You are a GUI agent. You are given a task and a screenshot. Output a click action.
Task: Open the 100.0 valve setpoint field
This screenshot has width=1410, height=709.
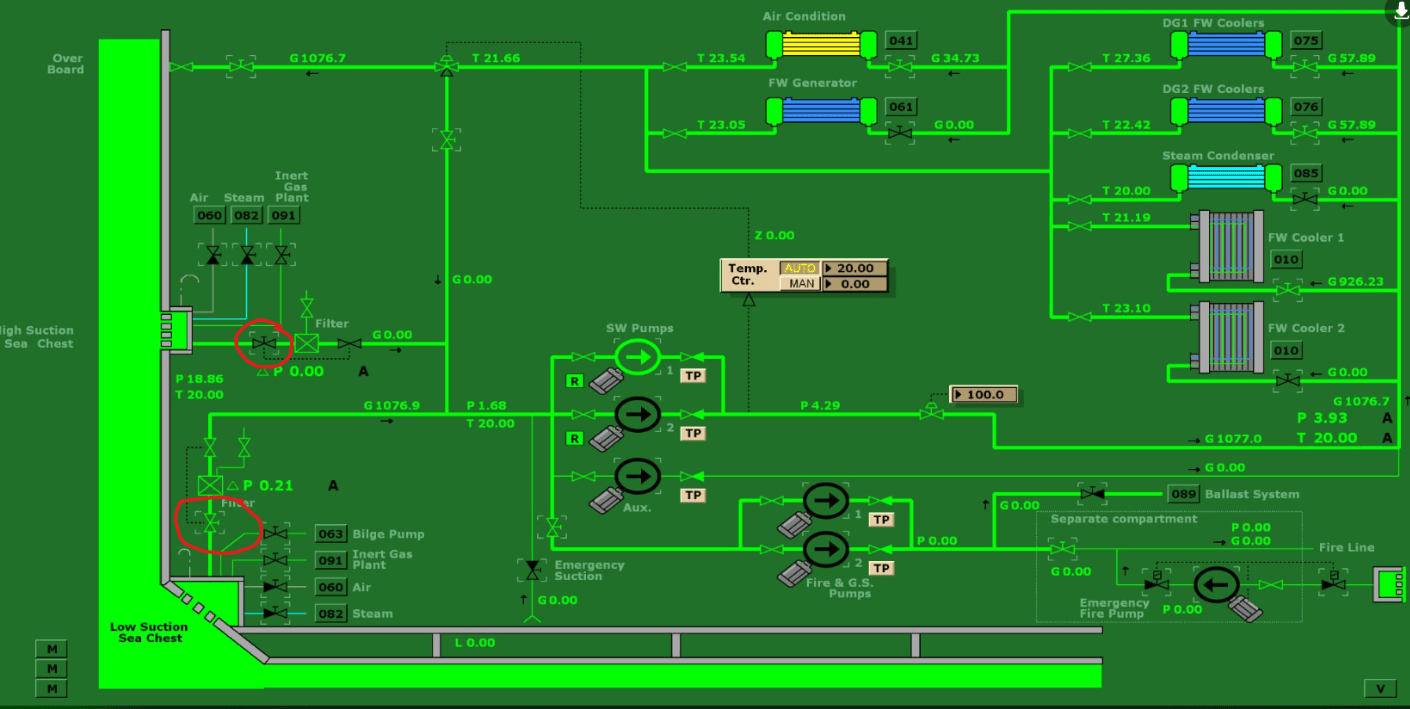click(983, 394)
